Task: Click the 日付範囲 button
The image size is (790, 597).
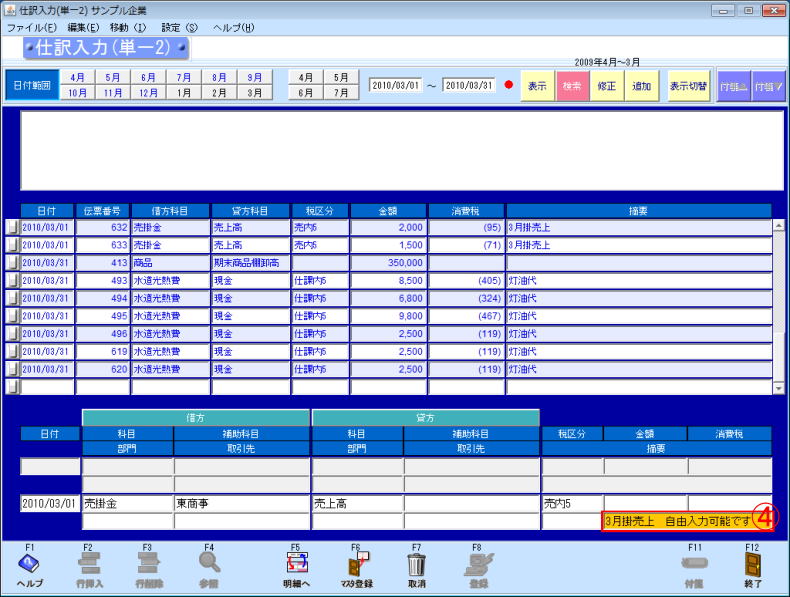Action: pyautogui.click(x=32, y=85)
